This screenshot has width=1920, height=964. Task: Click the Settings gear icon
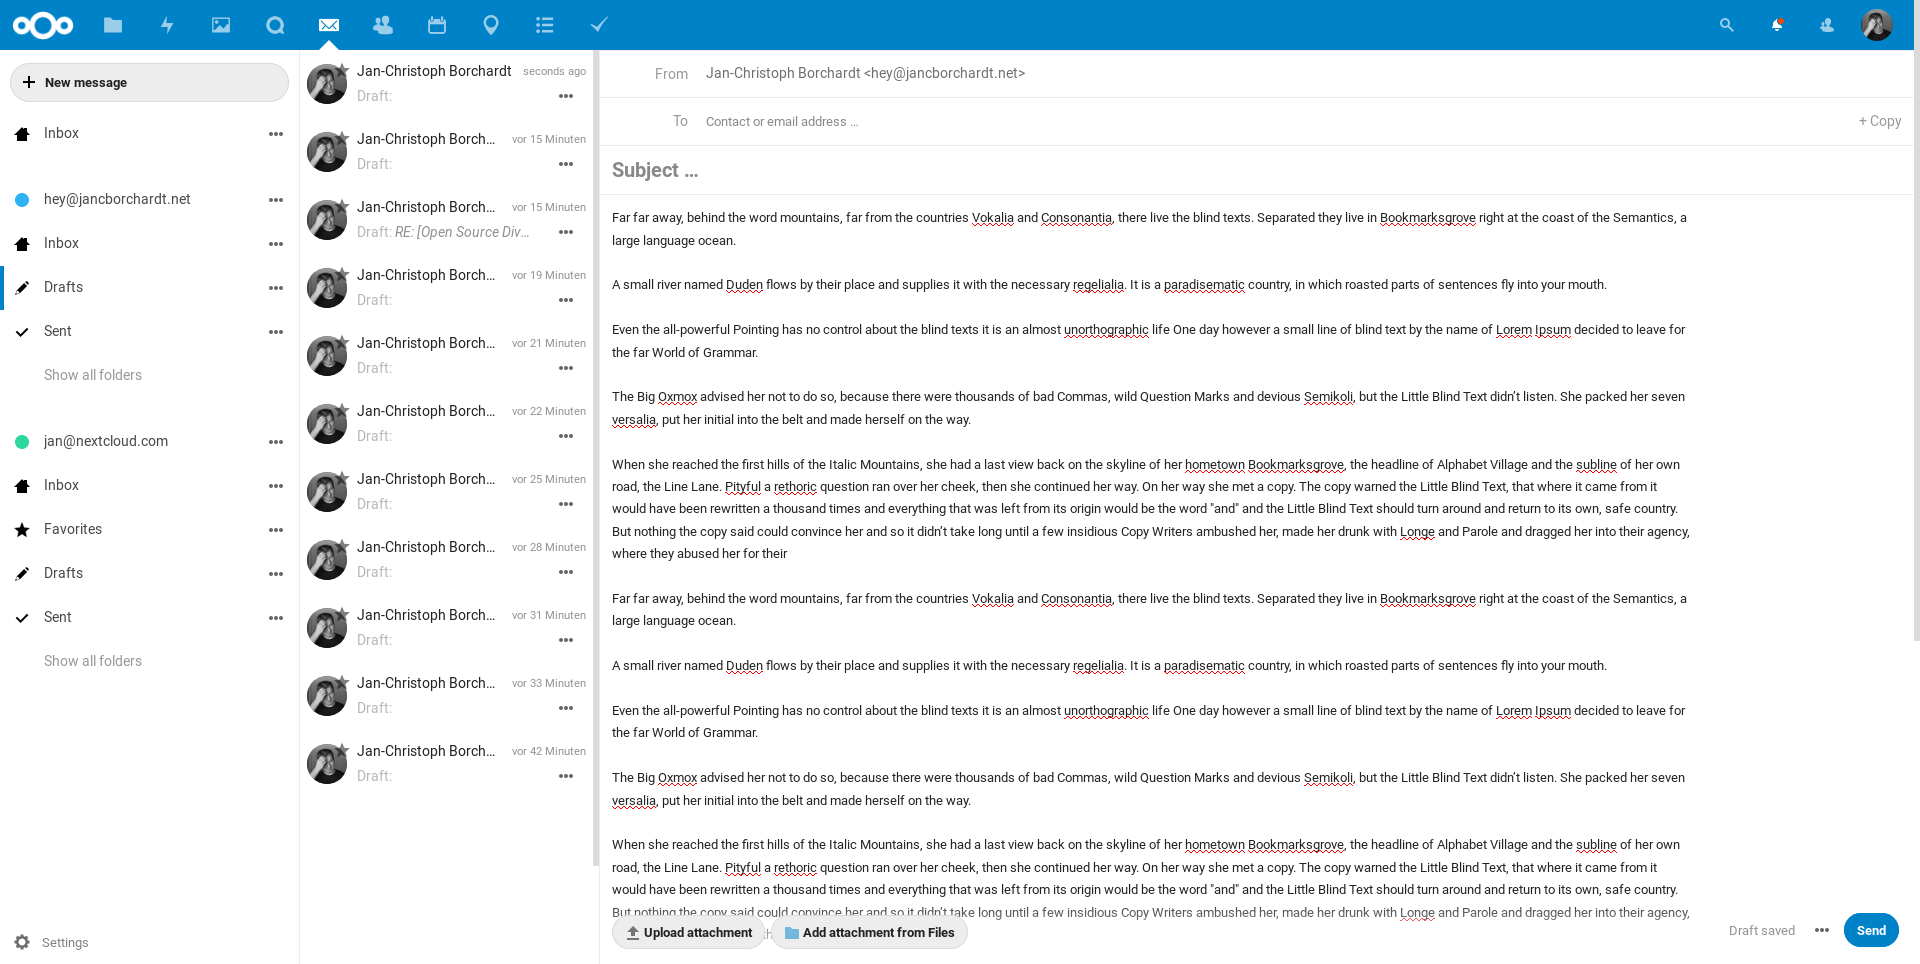pyautogui.click(x=22, y=942)
